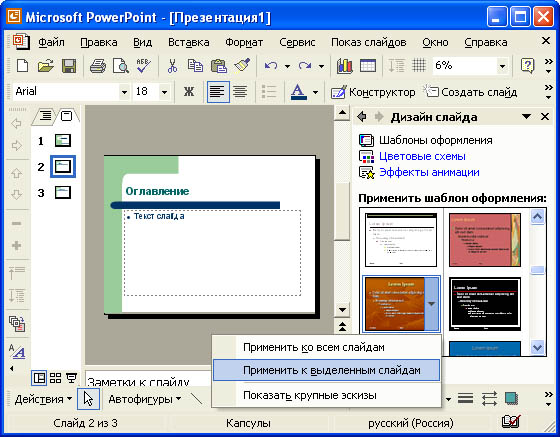Insert a table using the table icon
This screenshot has height=437, width=560.
(x=368, y=66)
